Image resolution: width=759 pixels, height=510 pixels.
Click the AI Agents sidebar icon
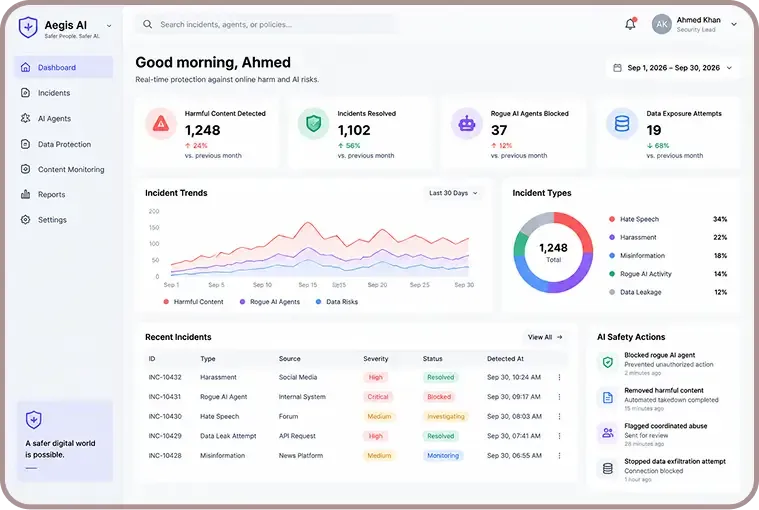(26, 118)
